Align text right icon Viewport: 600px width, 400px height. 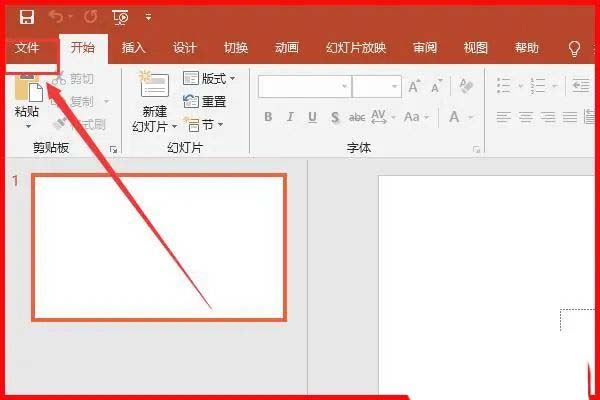pos(548,117)
